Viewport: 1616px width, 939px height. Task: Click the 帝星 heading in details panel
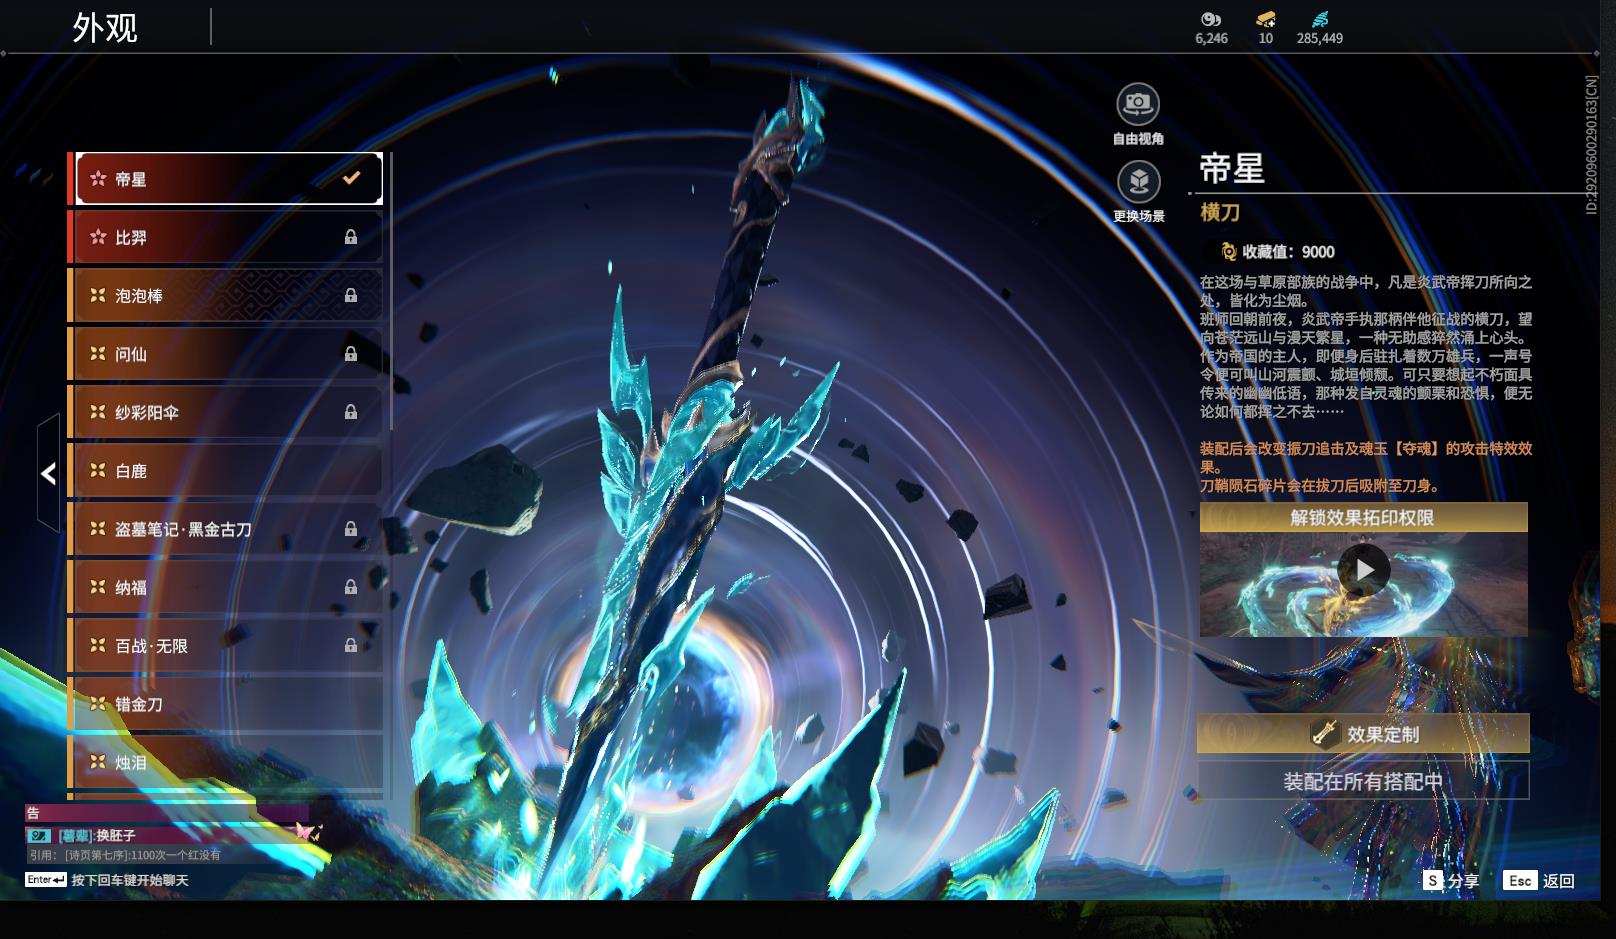(x=1232, y=168)
